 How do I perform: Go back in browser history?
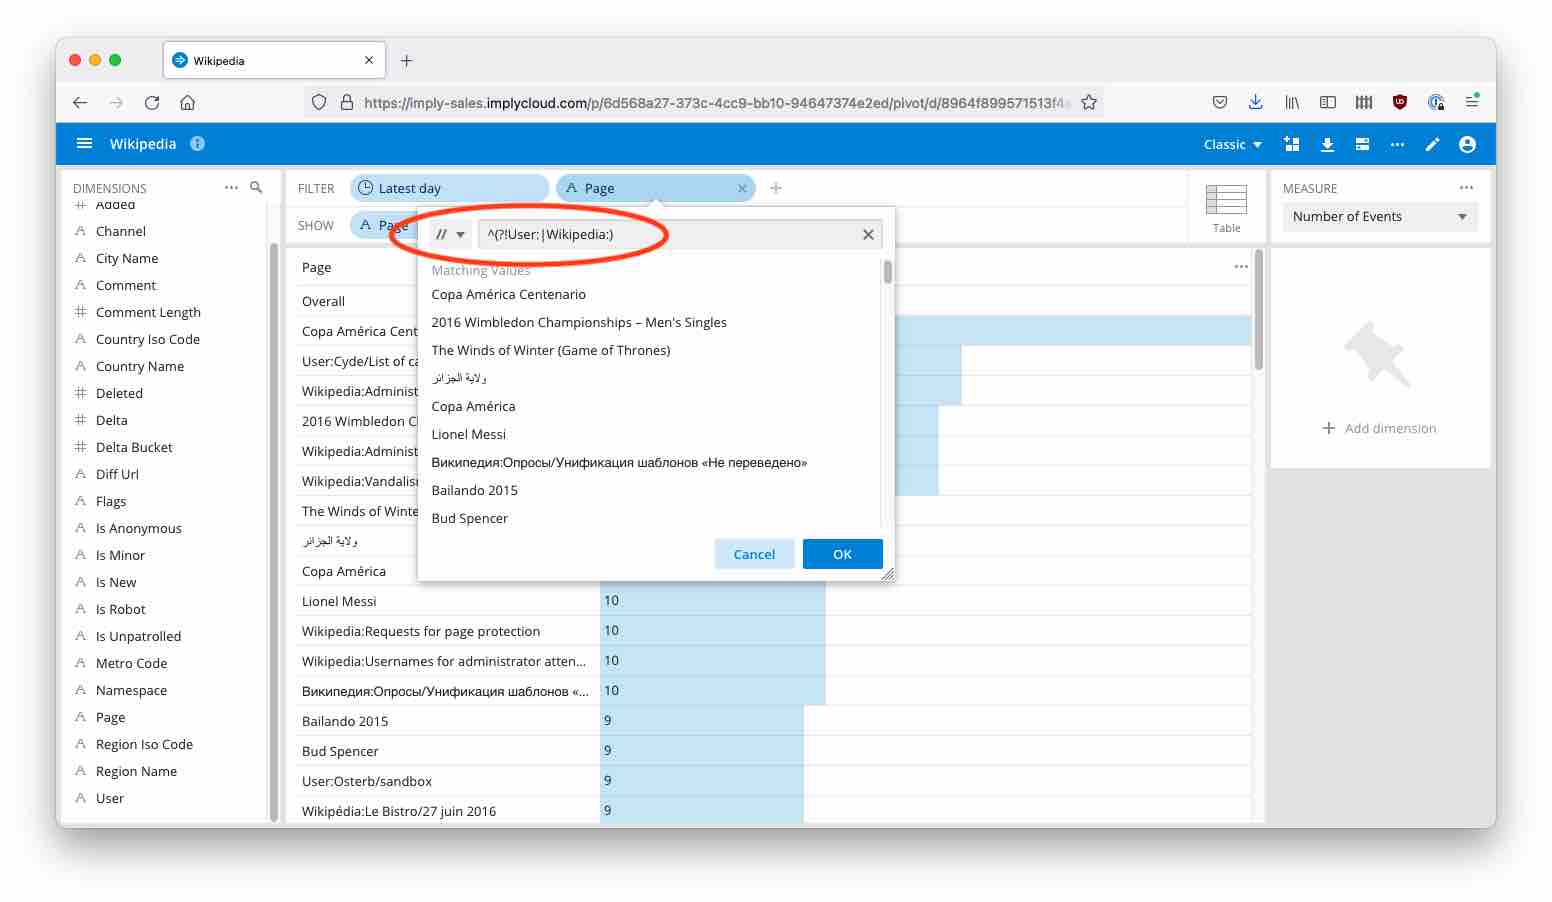[80, 102]
